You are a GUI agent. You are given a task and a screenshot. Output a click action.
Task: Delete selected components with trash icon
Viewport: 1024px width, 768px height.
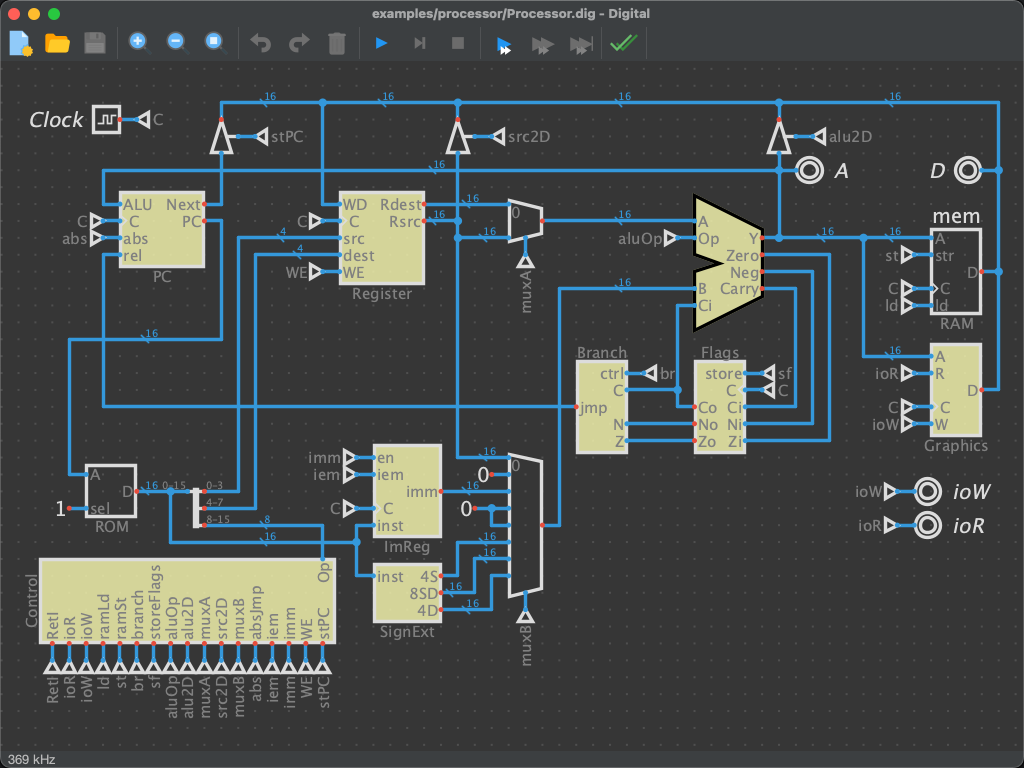coord(337,43)
